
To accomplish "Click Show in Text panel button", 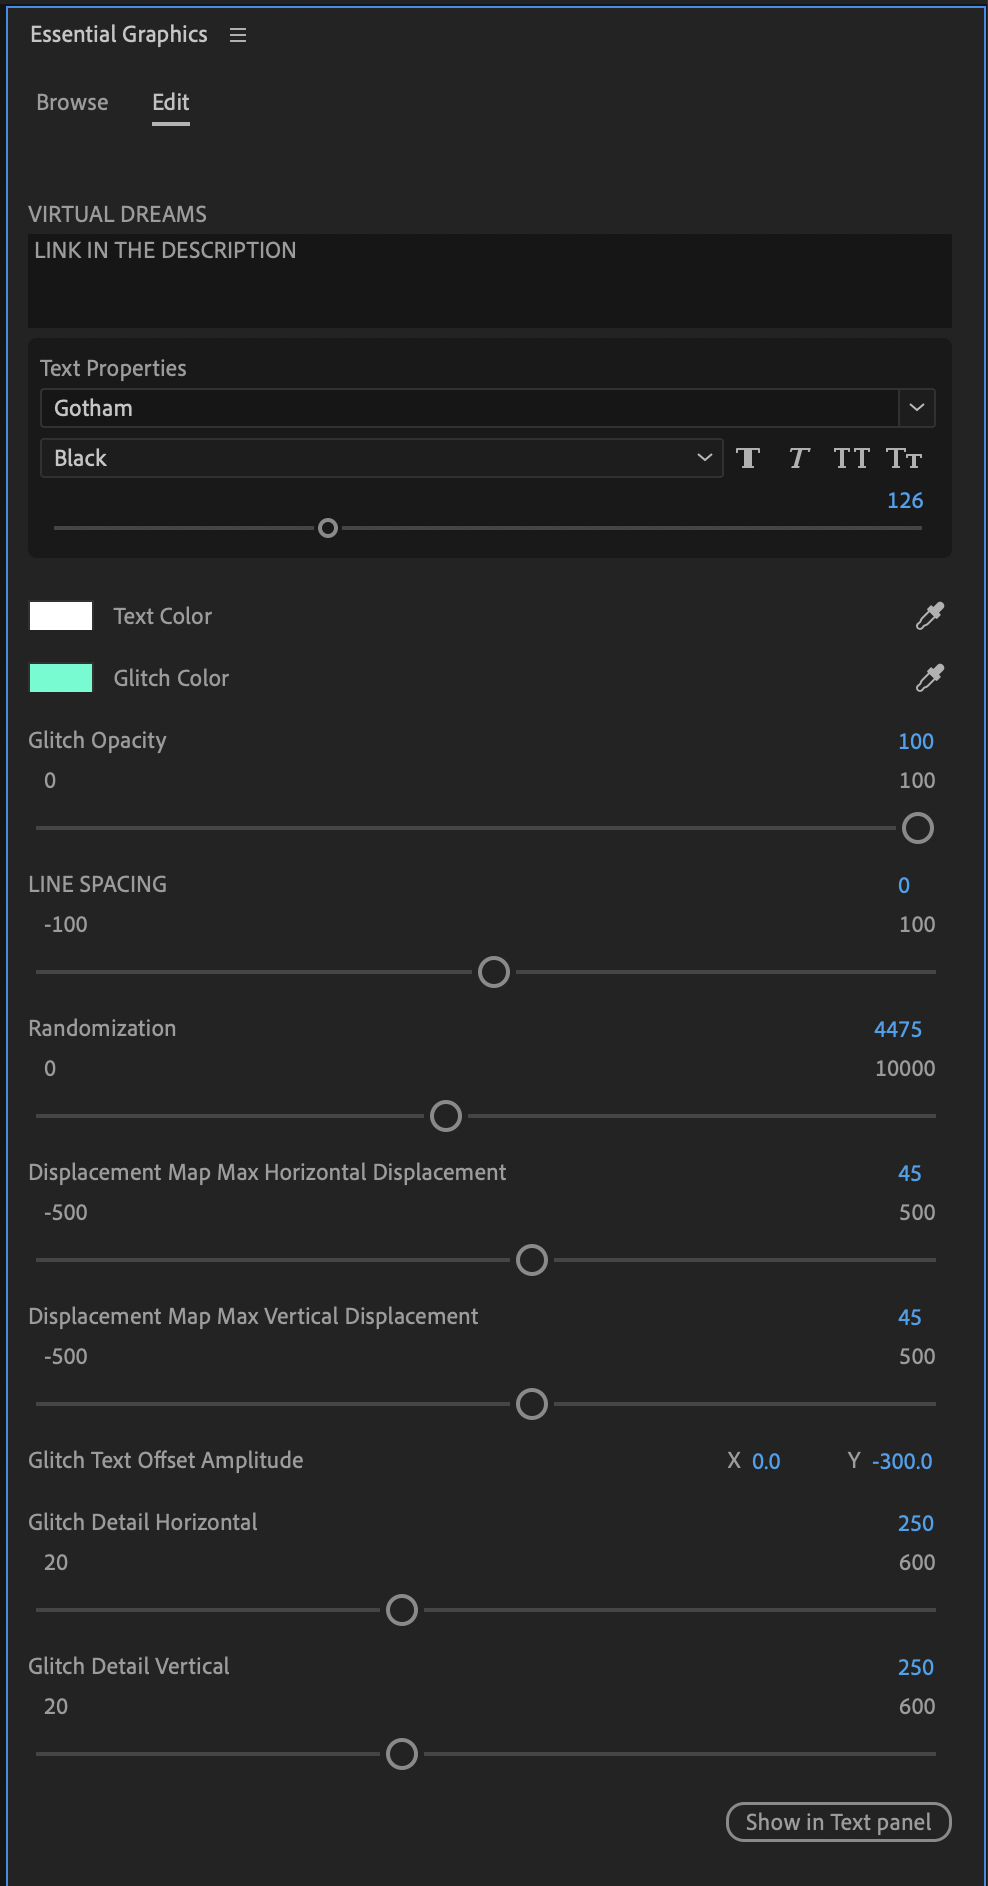I will pos(838,1822).
